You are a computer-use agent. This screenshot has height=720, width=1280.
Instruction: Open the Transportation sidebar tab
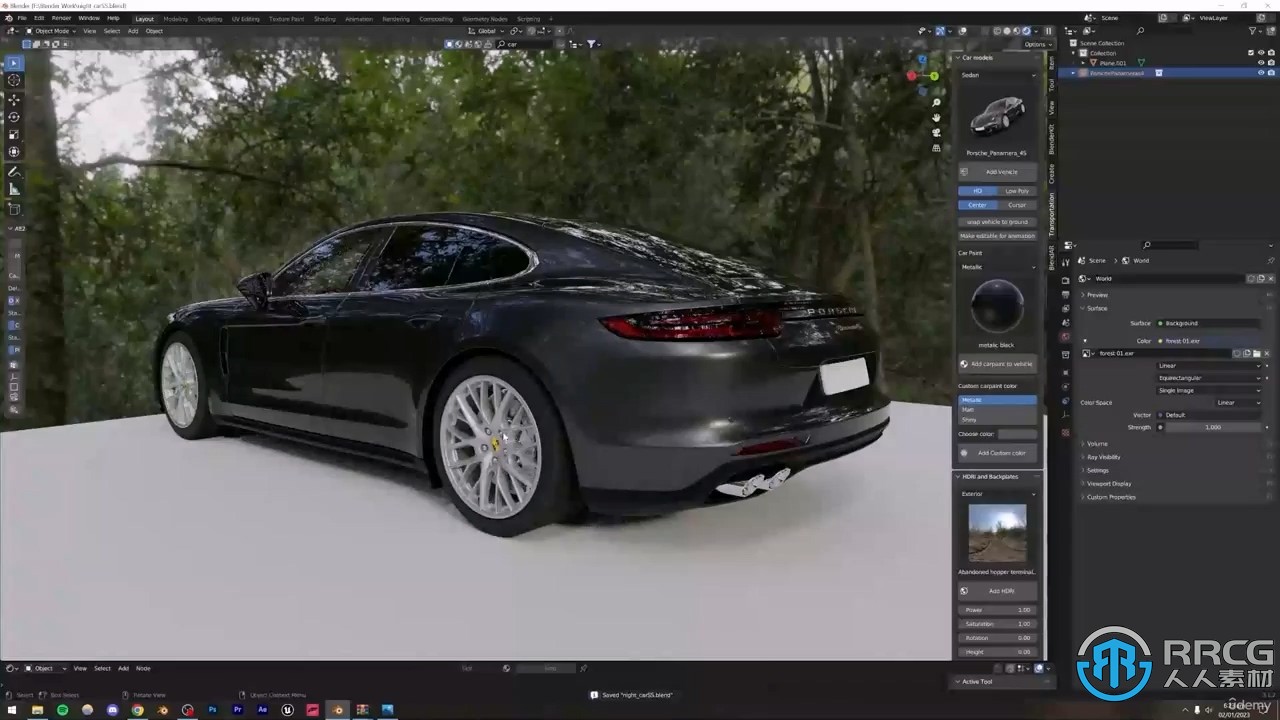pyautogui.click(x=1051, y=213)
